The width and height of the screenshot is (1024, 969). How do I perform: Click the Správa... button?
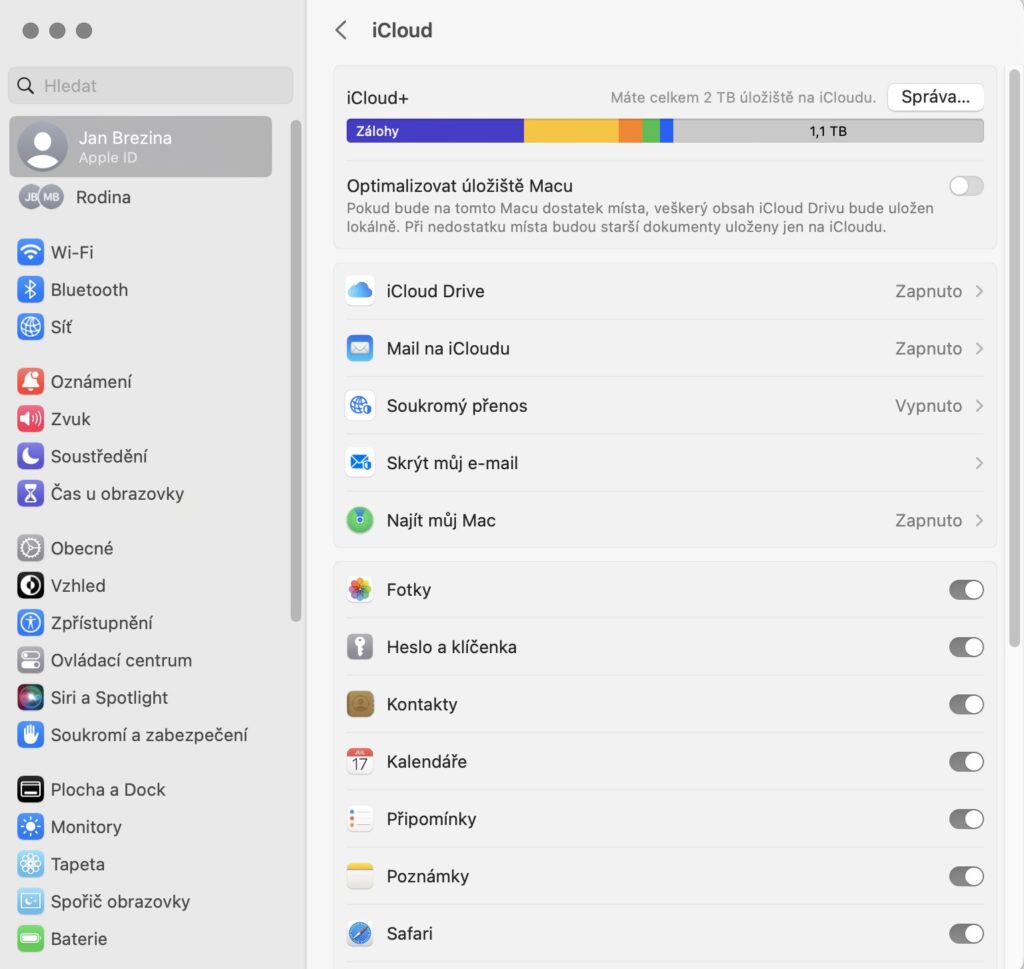tap(935, 97)
